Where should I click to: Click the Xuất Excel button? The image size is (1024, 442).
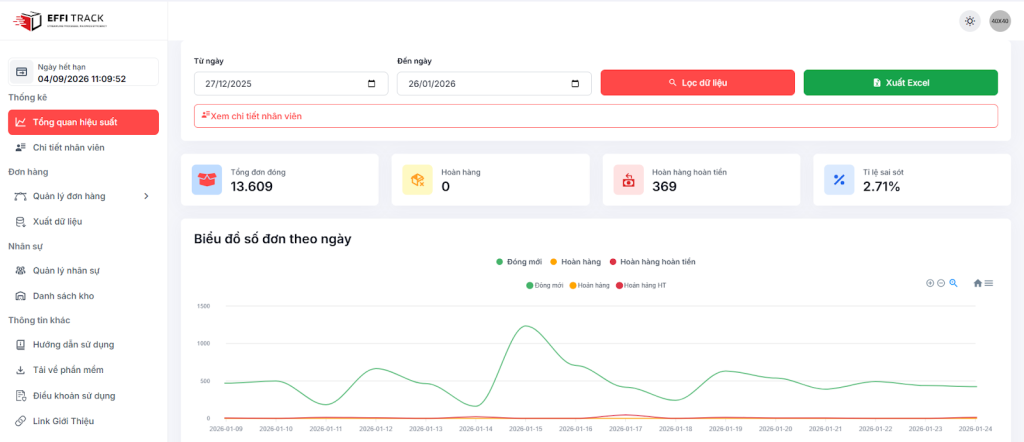coord(900,83)
